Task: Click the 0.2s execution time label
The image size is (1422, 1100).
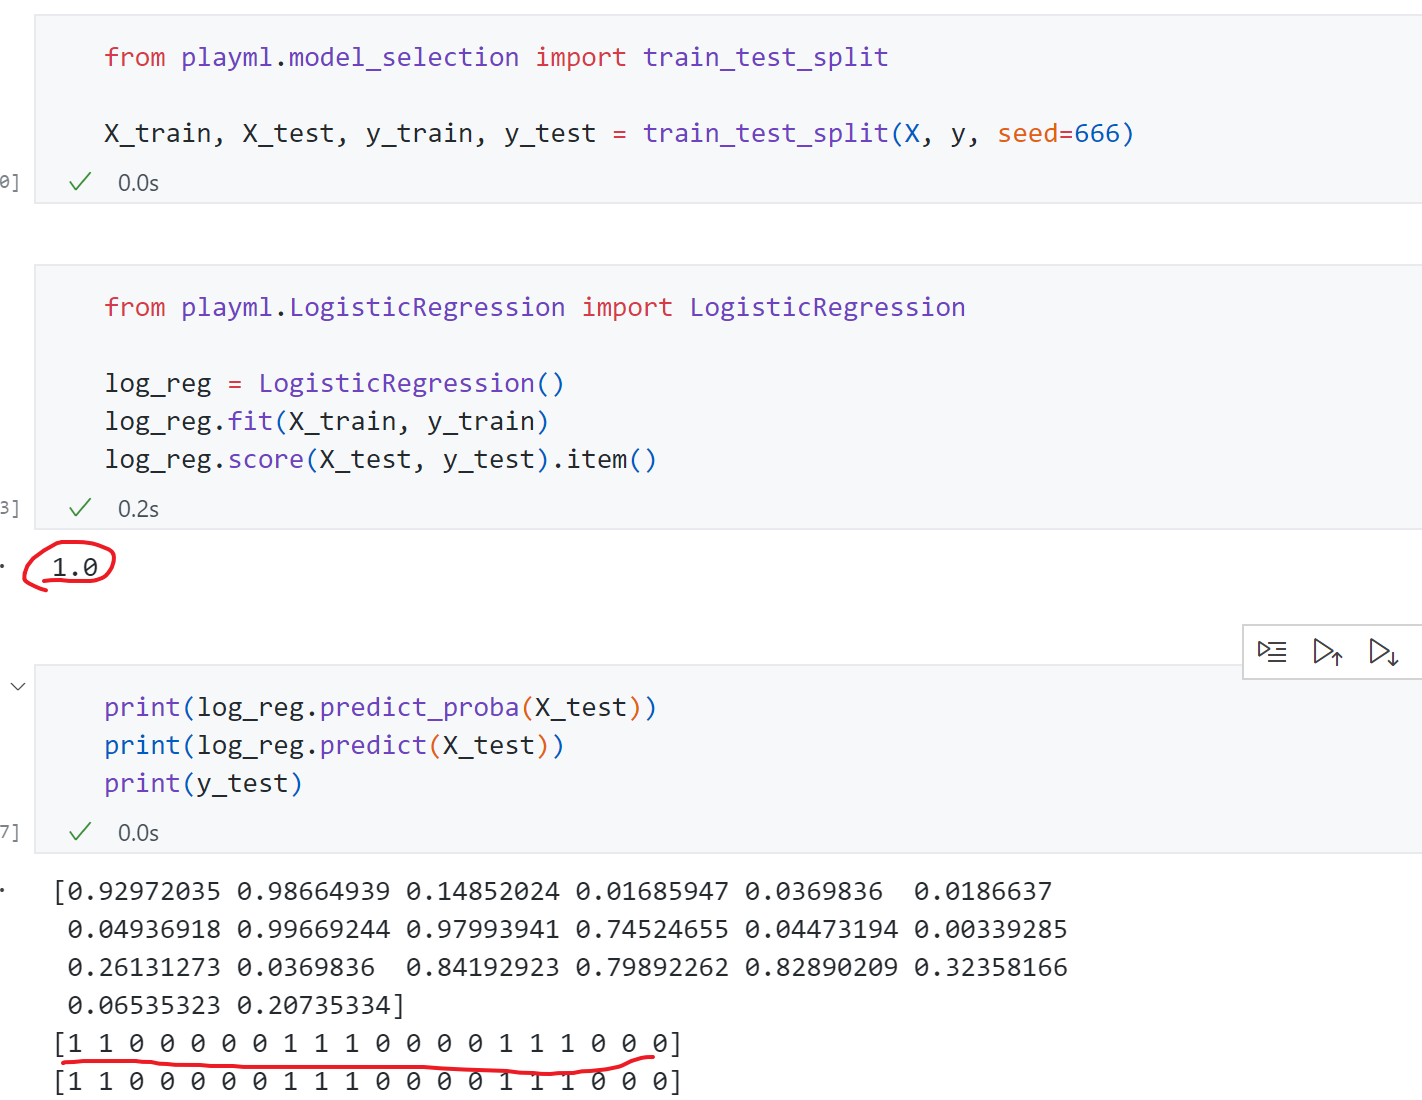Action: coord(138,509)
